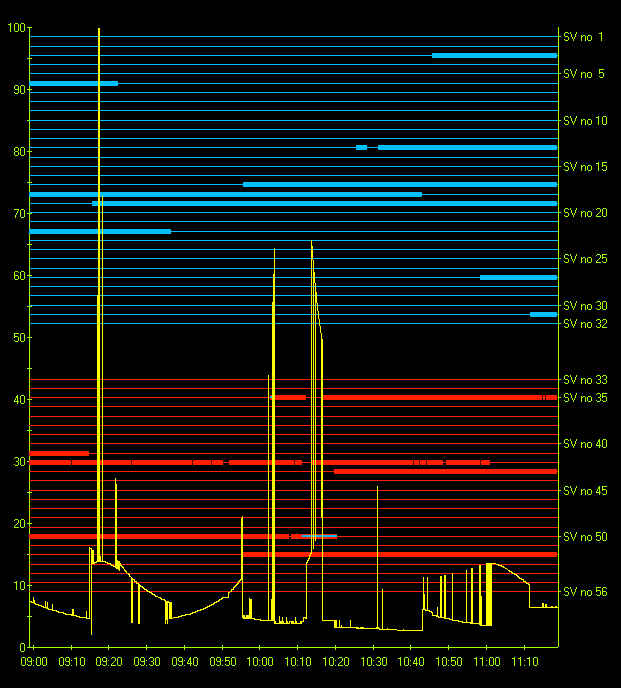Select the 10:00 time tick label
This screenshot has width=621, height=688.
tap(260, 662)
